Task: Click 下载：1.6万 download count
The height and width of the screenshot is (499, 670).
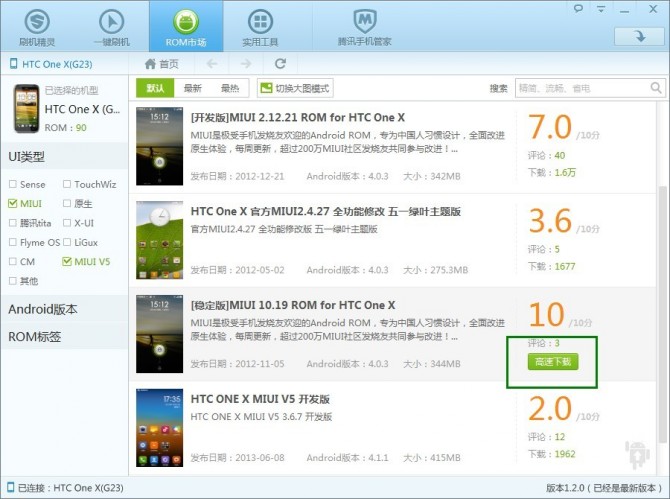Action: [552, 173]
